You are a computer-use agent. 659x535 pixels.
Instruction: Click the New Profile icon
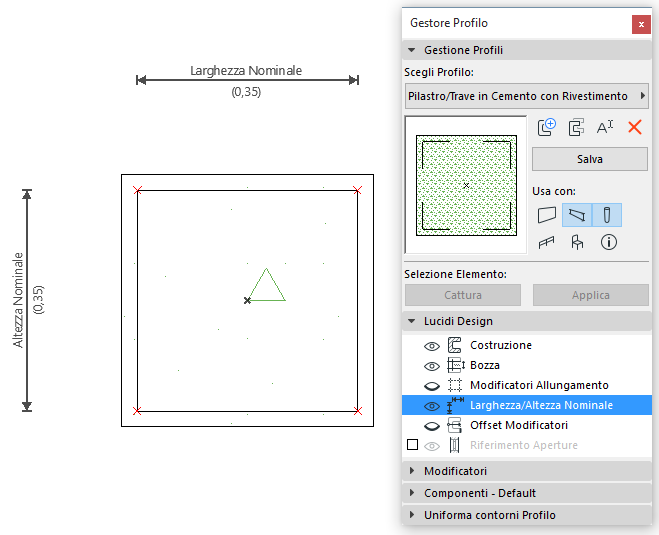pos(547,127)
